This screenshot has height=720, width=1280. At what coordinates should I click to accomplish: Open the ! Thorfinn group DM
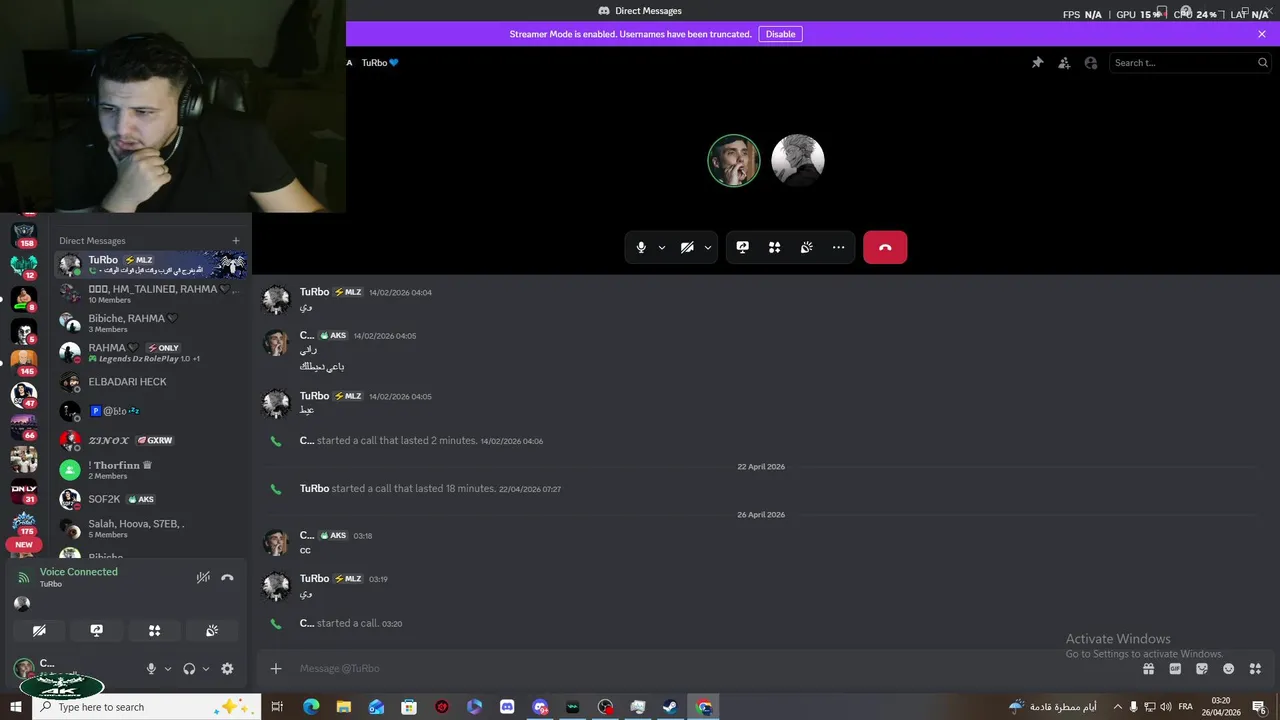pyautogui.click(x=151, y=469)
